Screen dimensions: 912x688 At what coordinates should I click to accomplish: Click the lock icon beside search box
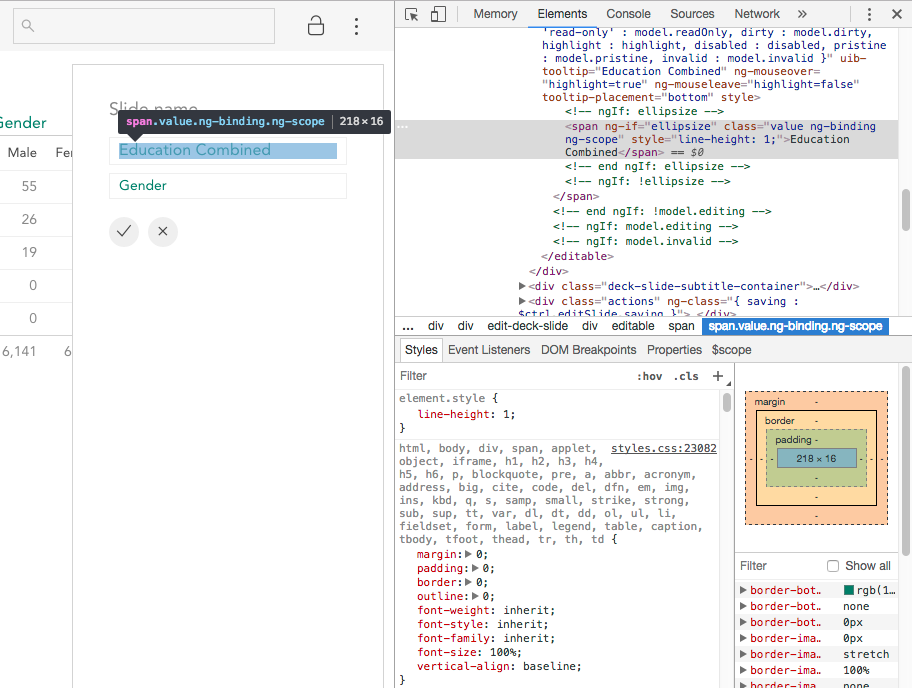point(316,26)
